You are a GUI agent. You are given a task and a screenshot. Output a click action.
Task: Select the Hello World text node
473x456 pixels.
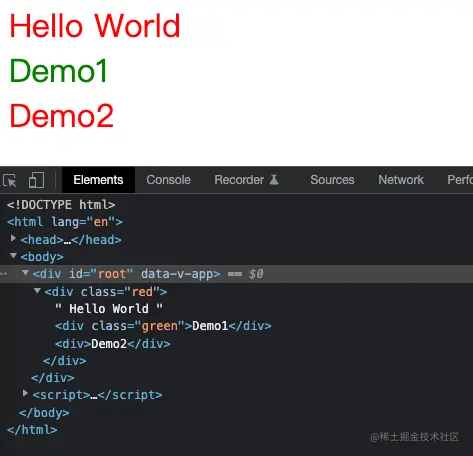point(109,308)
